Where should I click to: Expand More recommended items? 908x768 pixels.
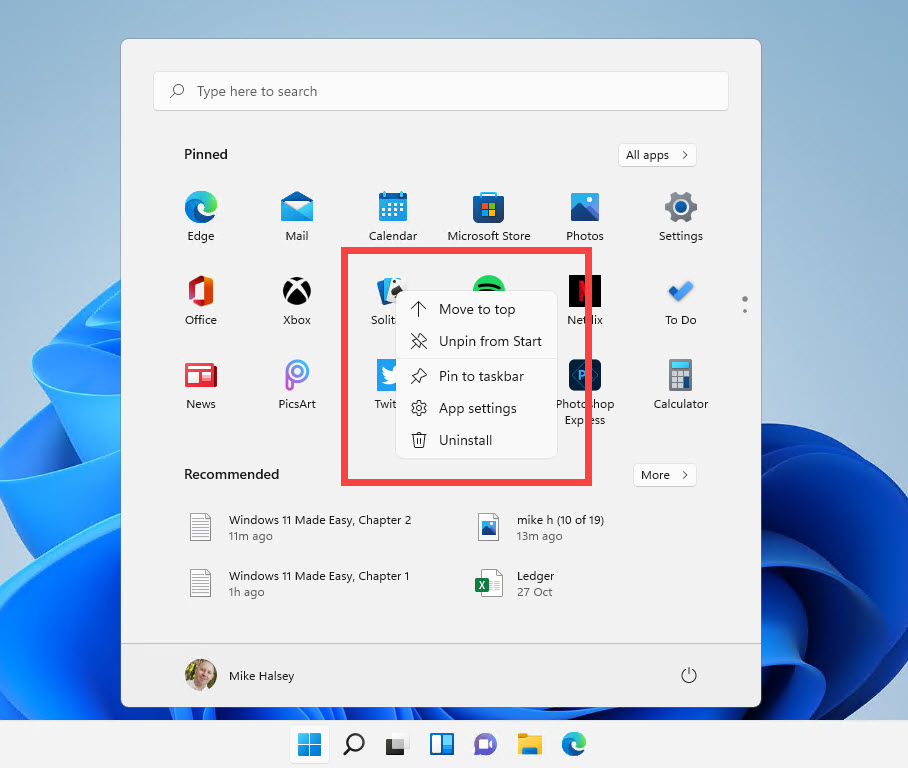(664, 475)
